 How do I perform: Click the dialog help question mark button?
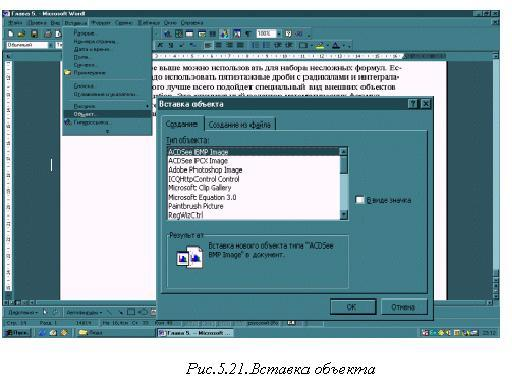pyautogui.click(x=413, y=104)
